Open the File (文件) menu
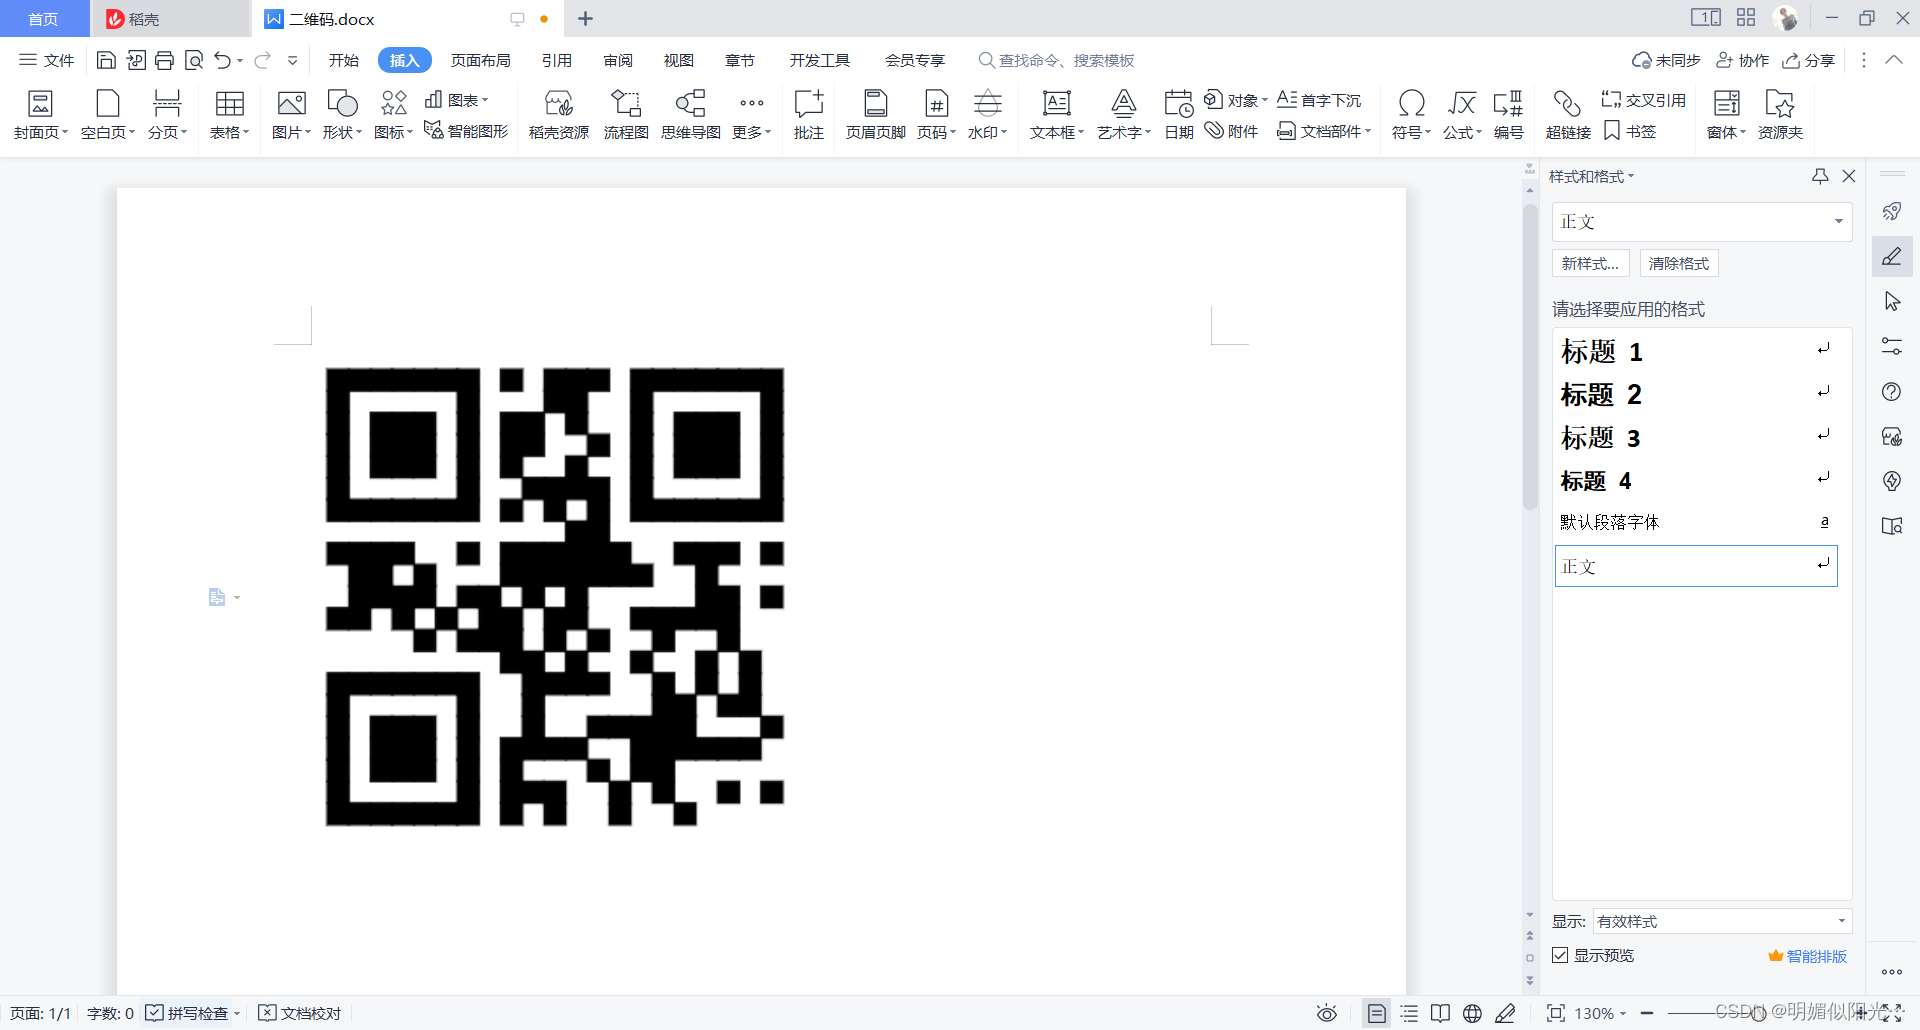The image size is (1920, 1030). [x=47, y=60]
